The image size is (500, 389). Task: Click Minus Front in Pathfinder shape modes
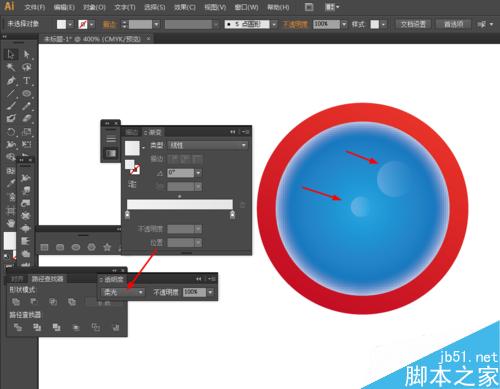pos(34,302)
